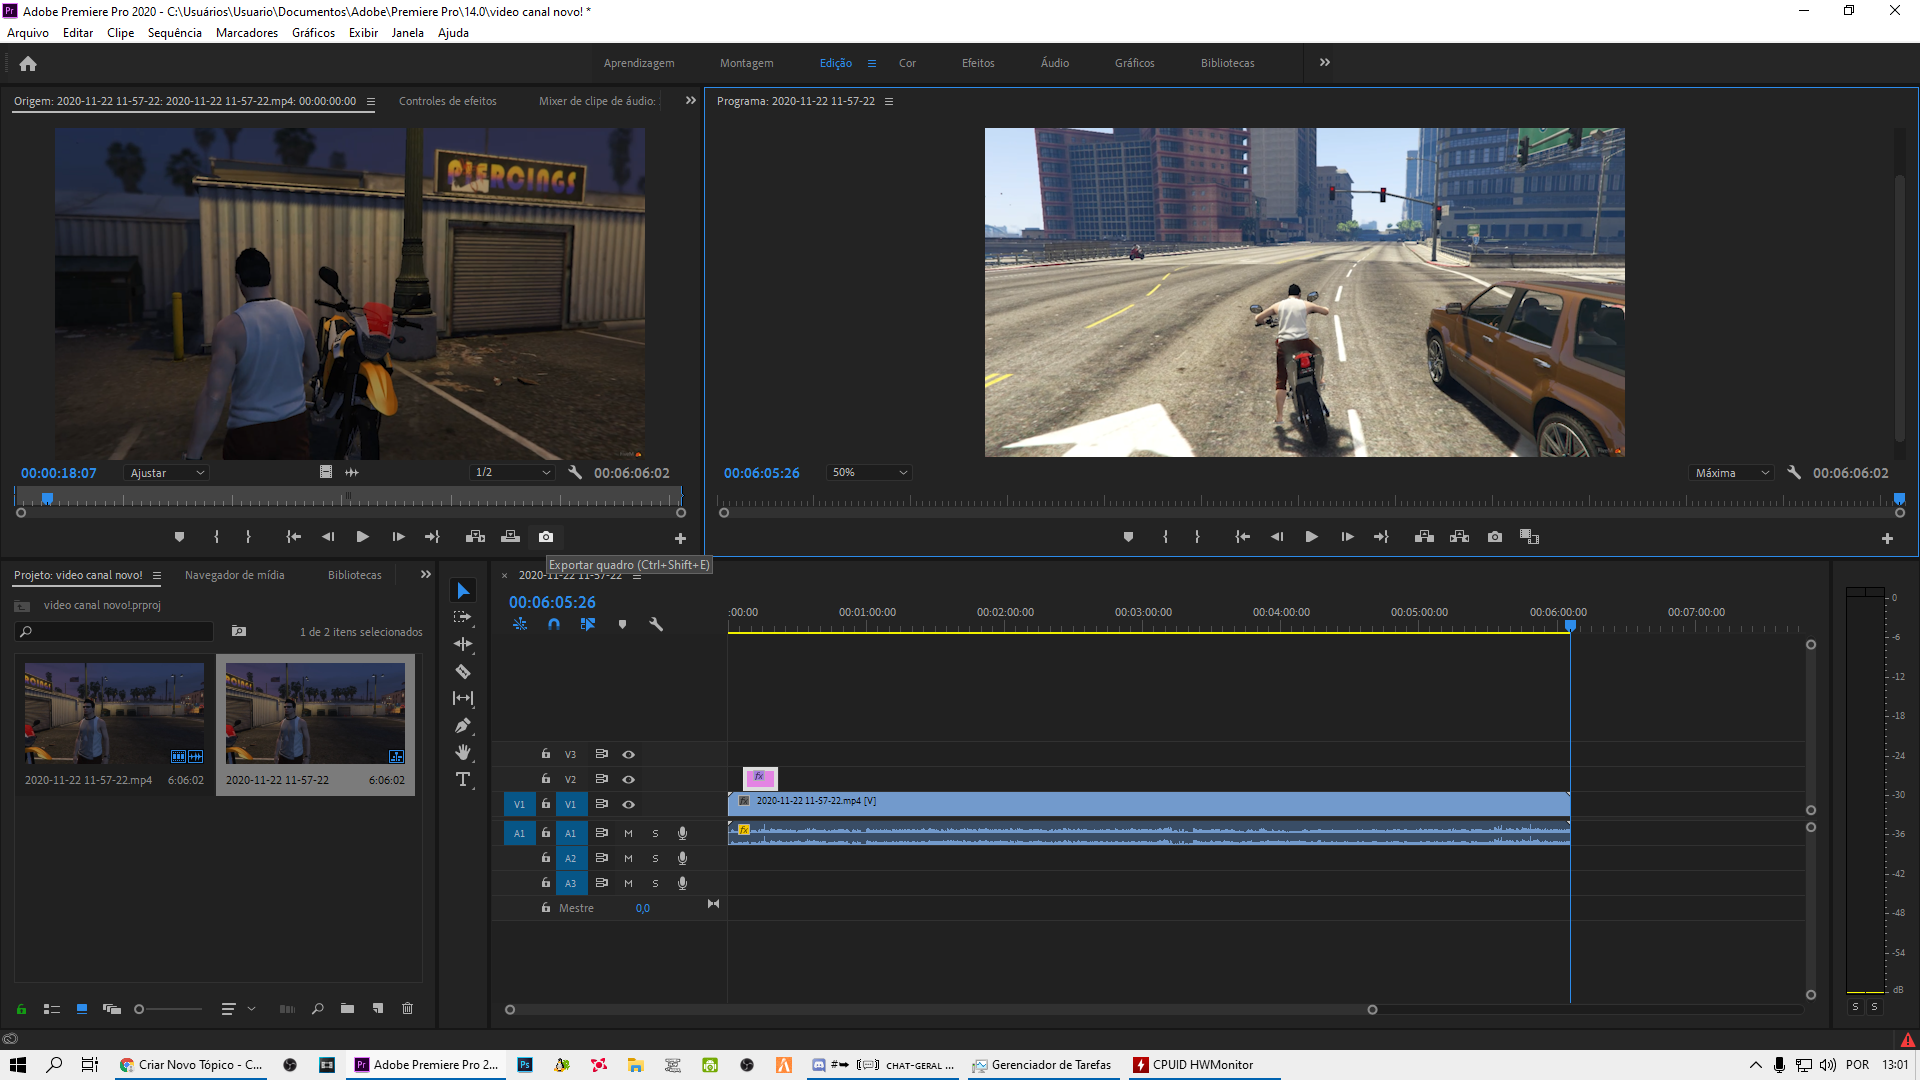Select the Hand tool

pyautogui.click(x=463, y=752)
